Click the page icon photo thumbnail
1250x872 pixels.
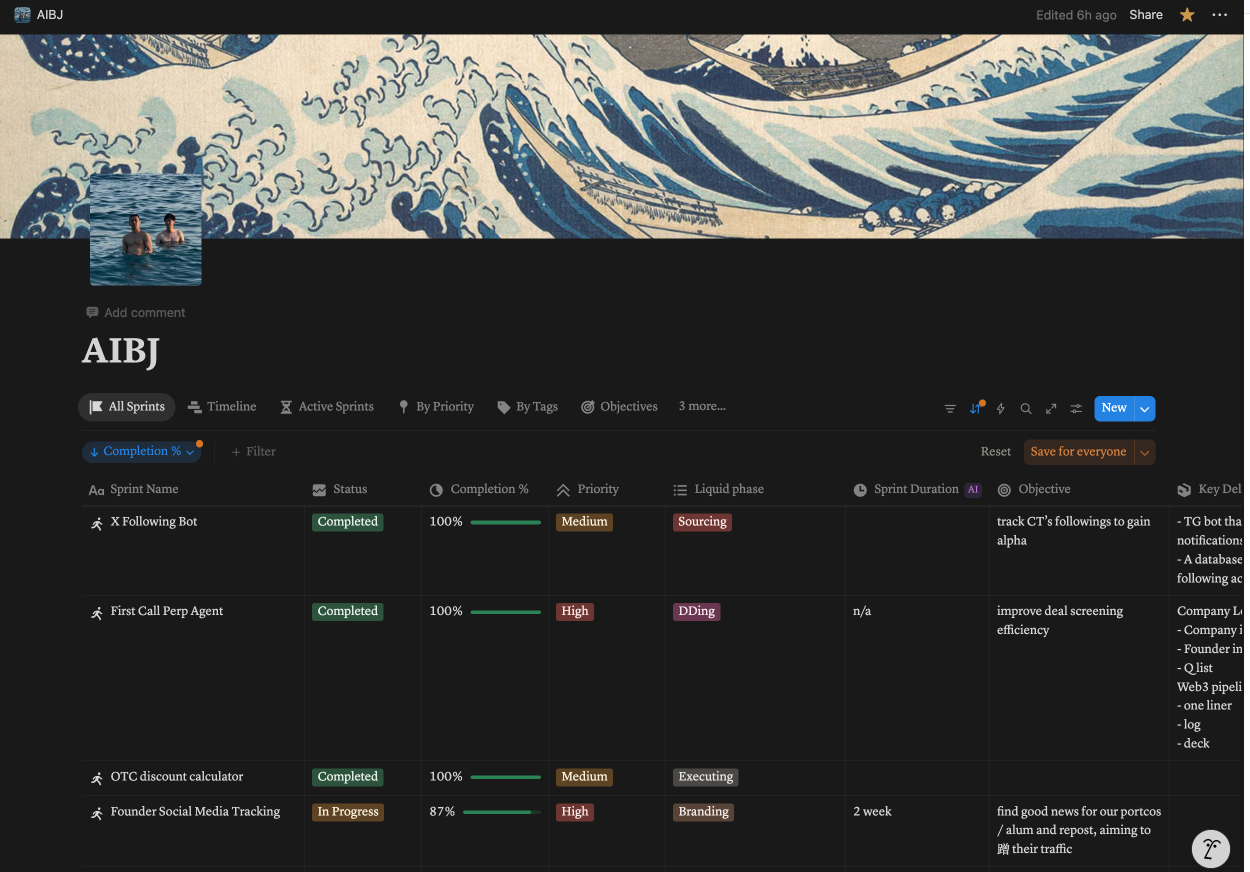tap(146, 229)
